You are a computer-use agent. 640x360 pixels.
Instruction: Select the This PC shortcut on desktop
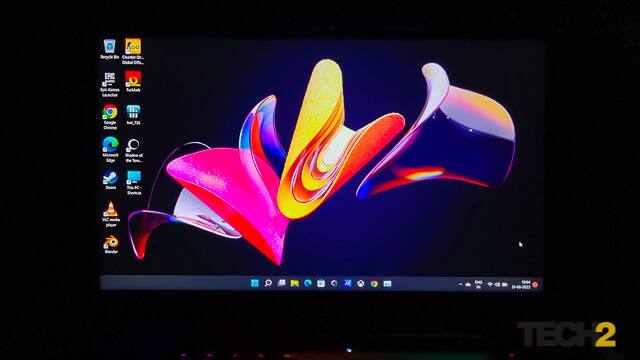pyautogui.click(x=133, y=182)
